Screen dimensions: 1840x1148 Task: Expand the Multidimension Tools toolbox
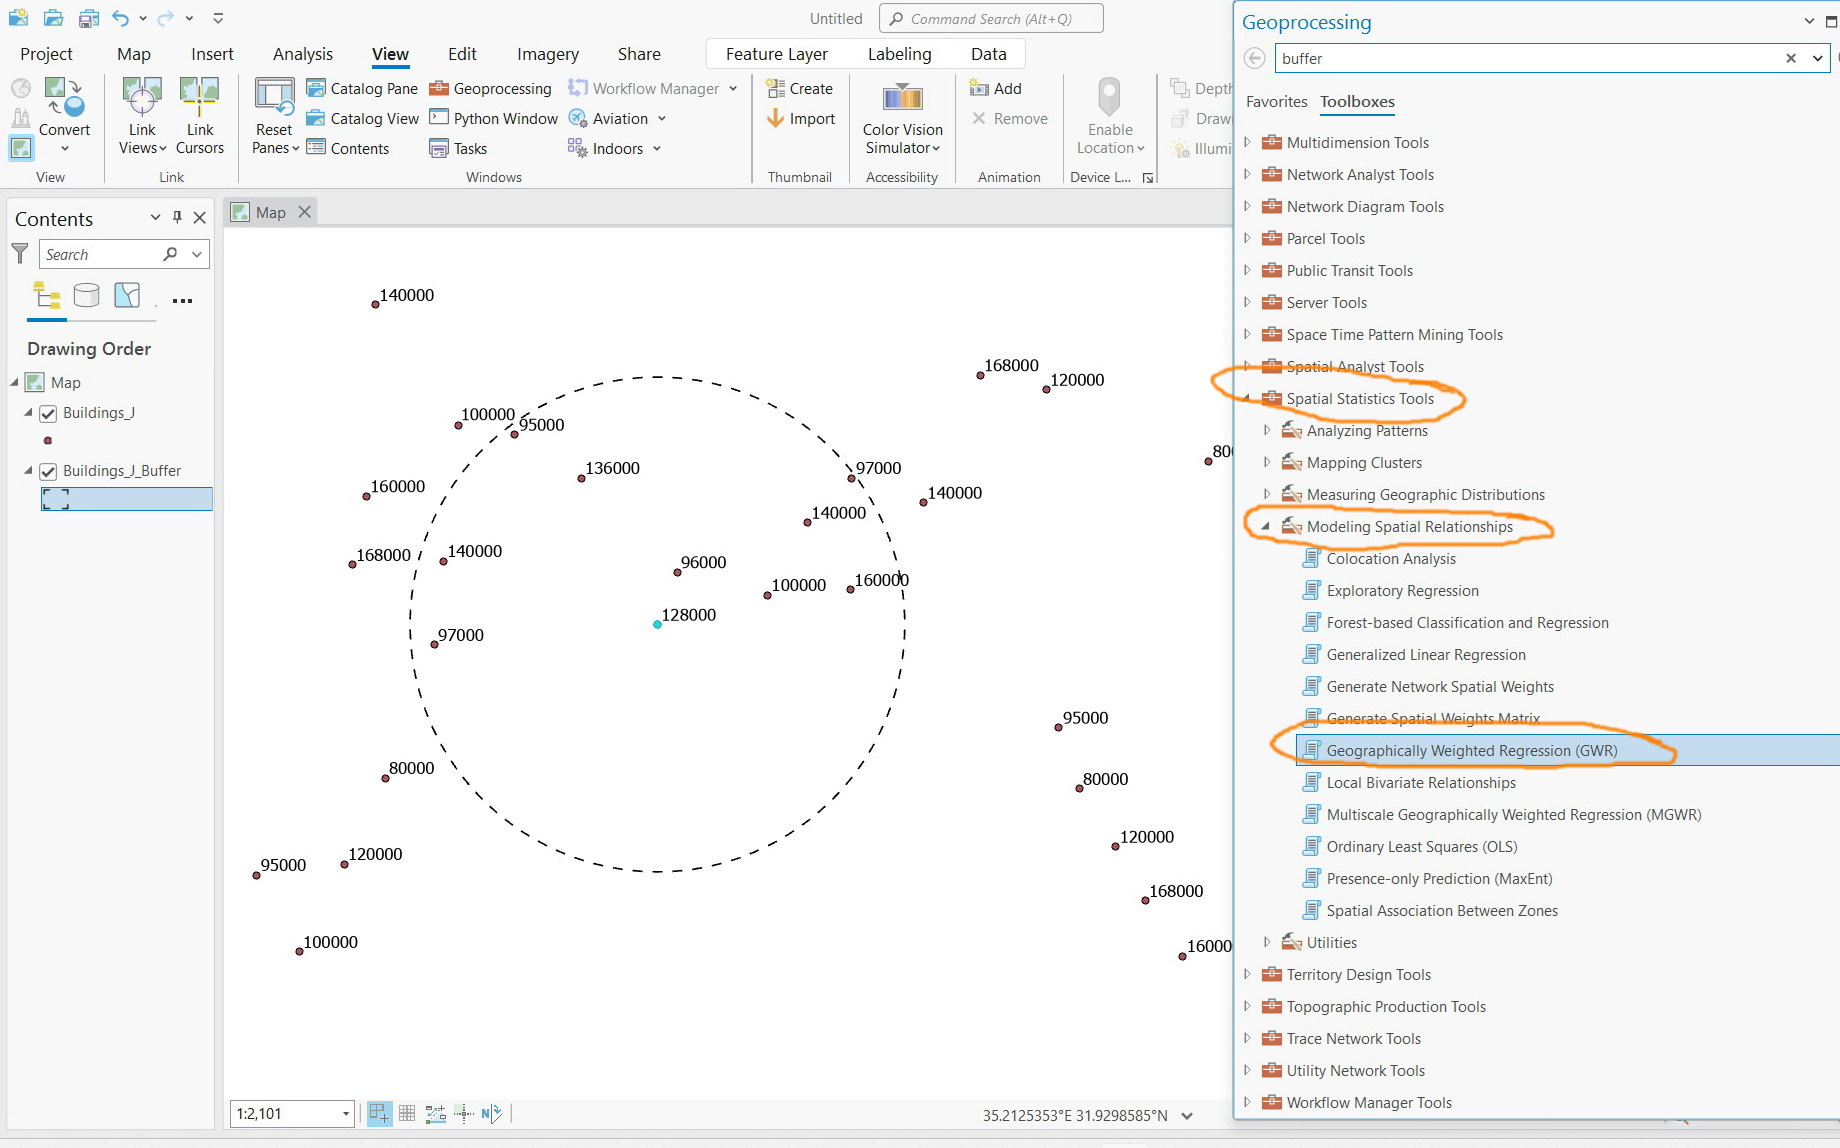(x=1247, y=142)
